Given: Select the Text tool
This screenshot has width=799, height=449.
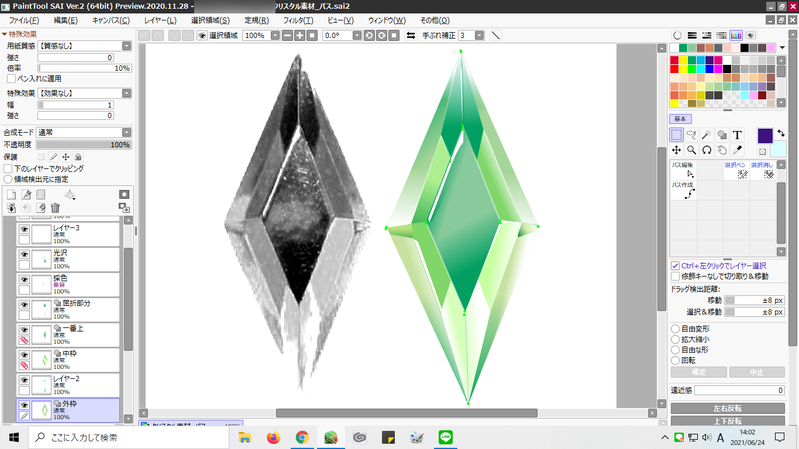Looking at the screenshot, I should [737, 135].
